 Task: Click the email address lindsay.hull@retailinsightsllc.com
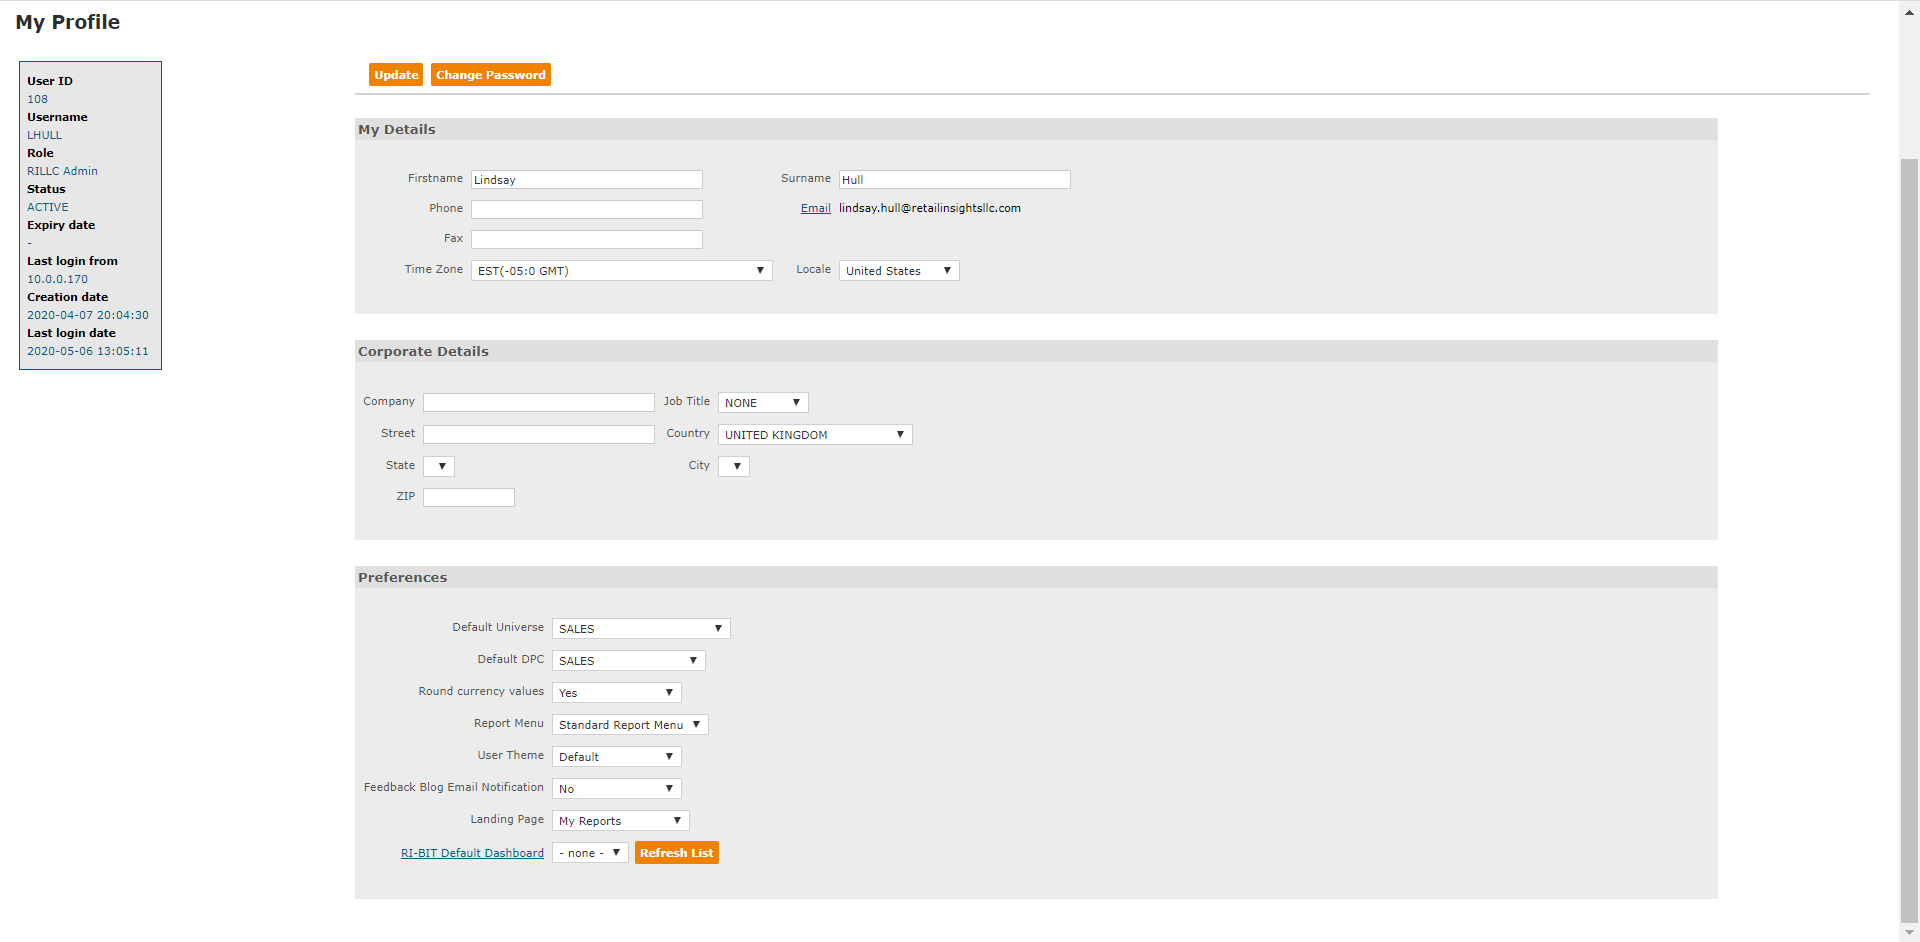point(930,208)
